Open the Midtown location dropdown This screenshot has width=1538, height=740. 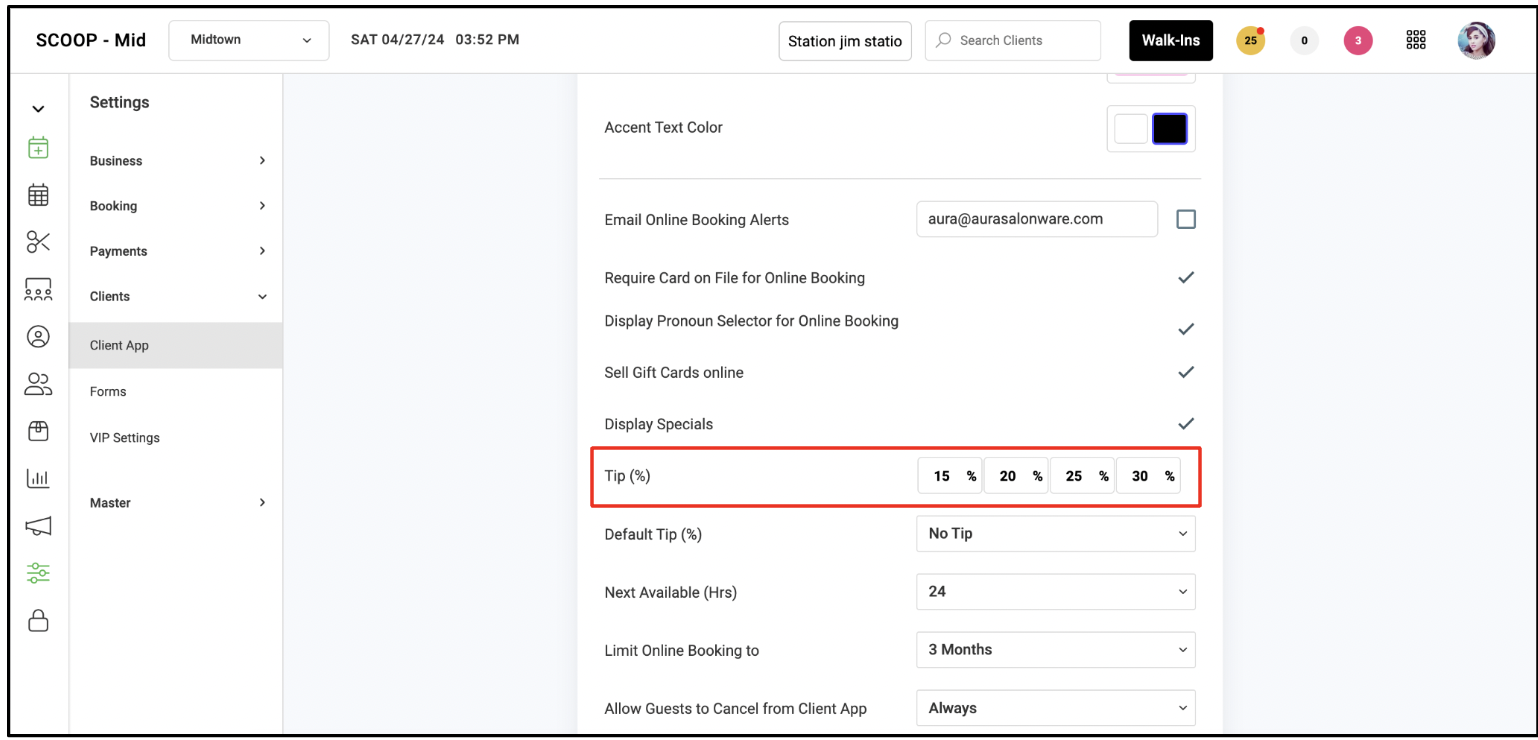coord(249,40)
